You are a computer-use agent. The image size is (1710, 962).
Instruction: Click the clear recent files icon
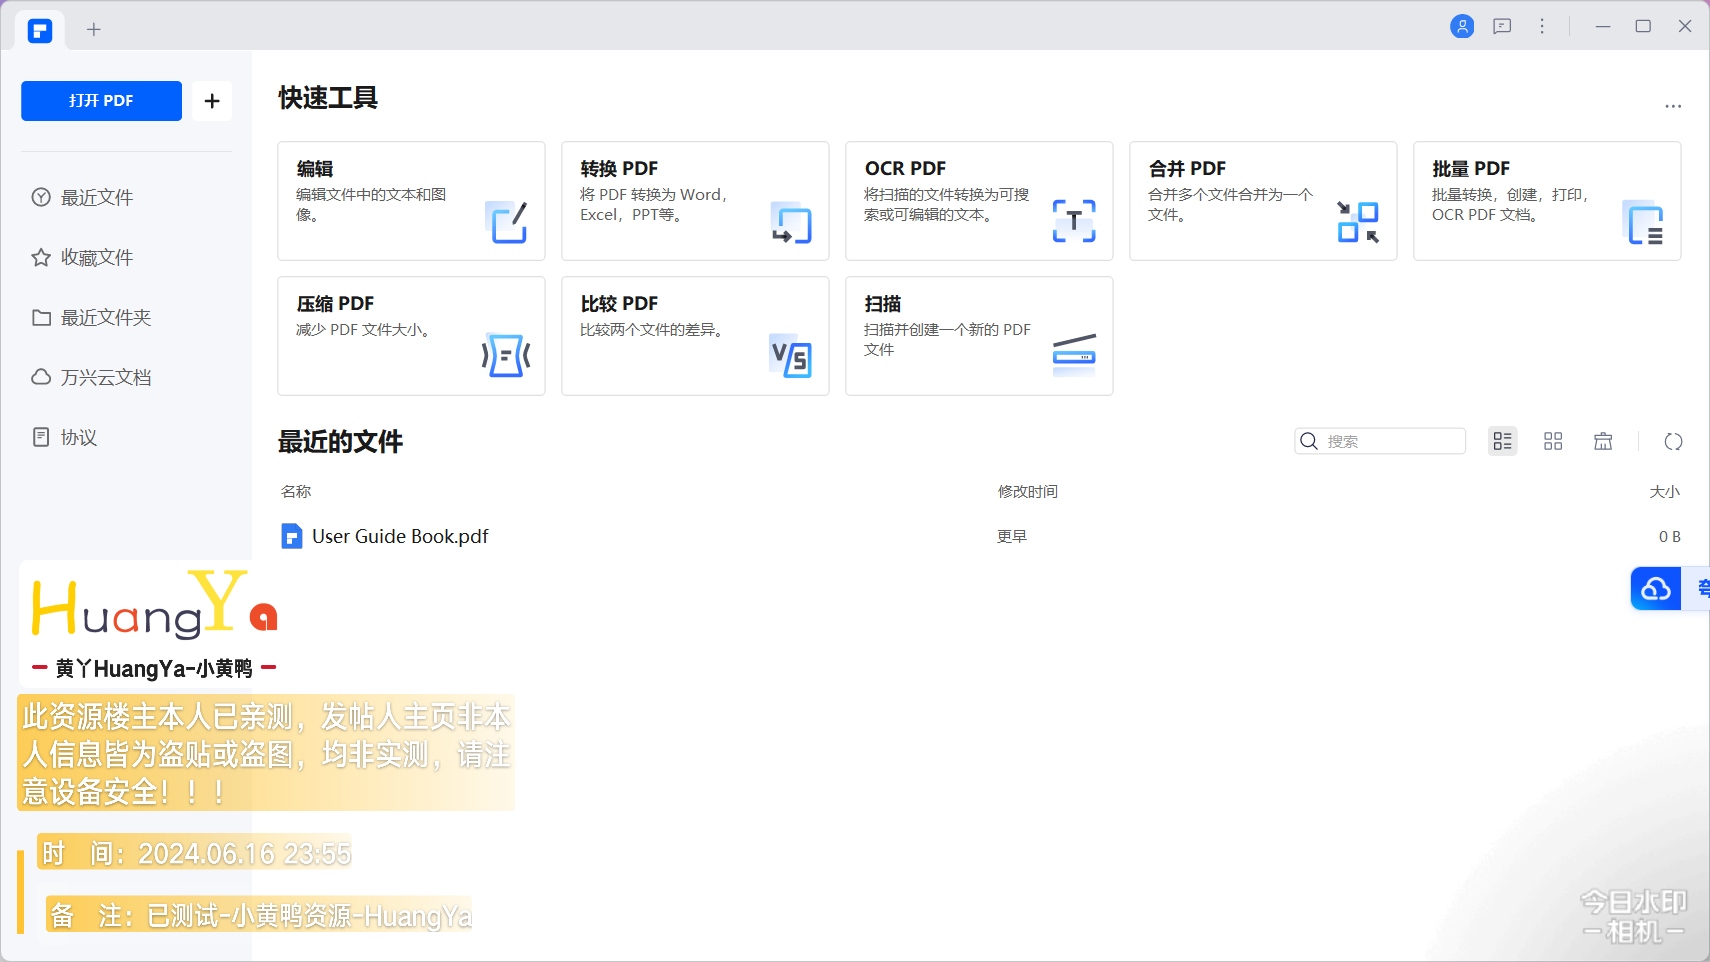point(1603,441)
